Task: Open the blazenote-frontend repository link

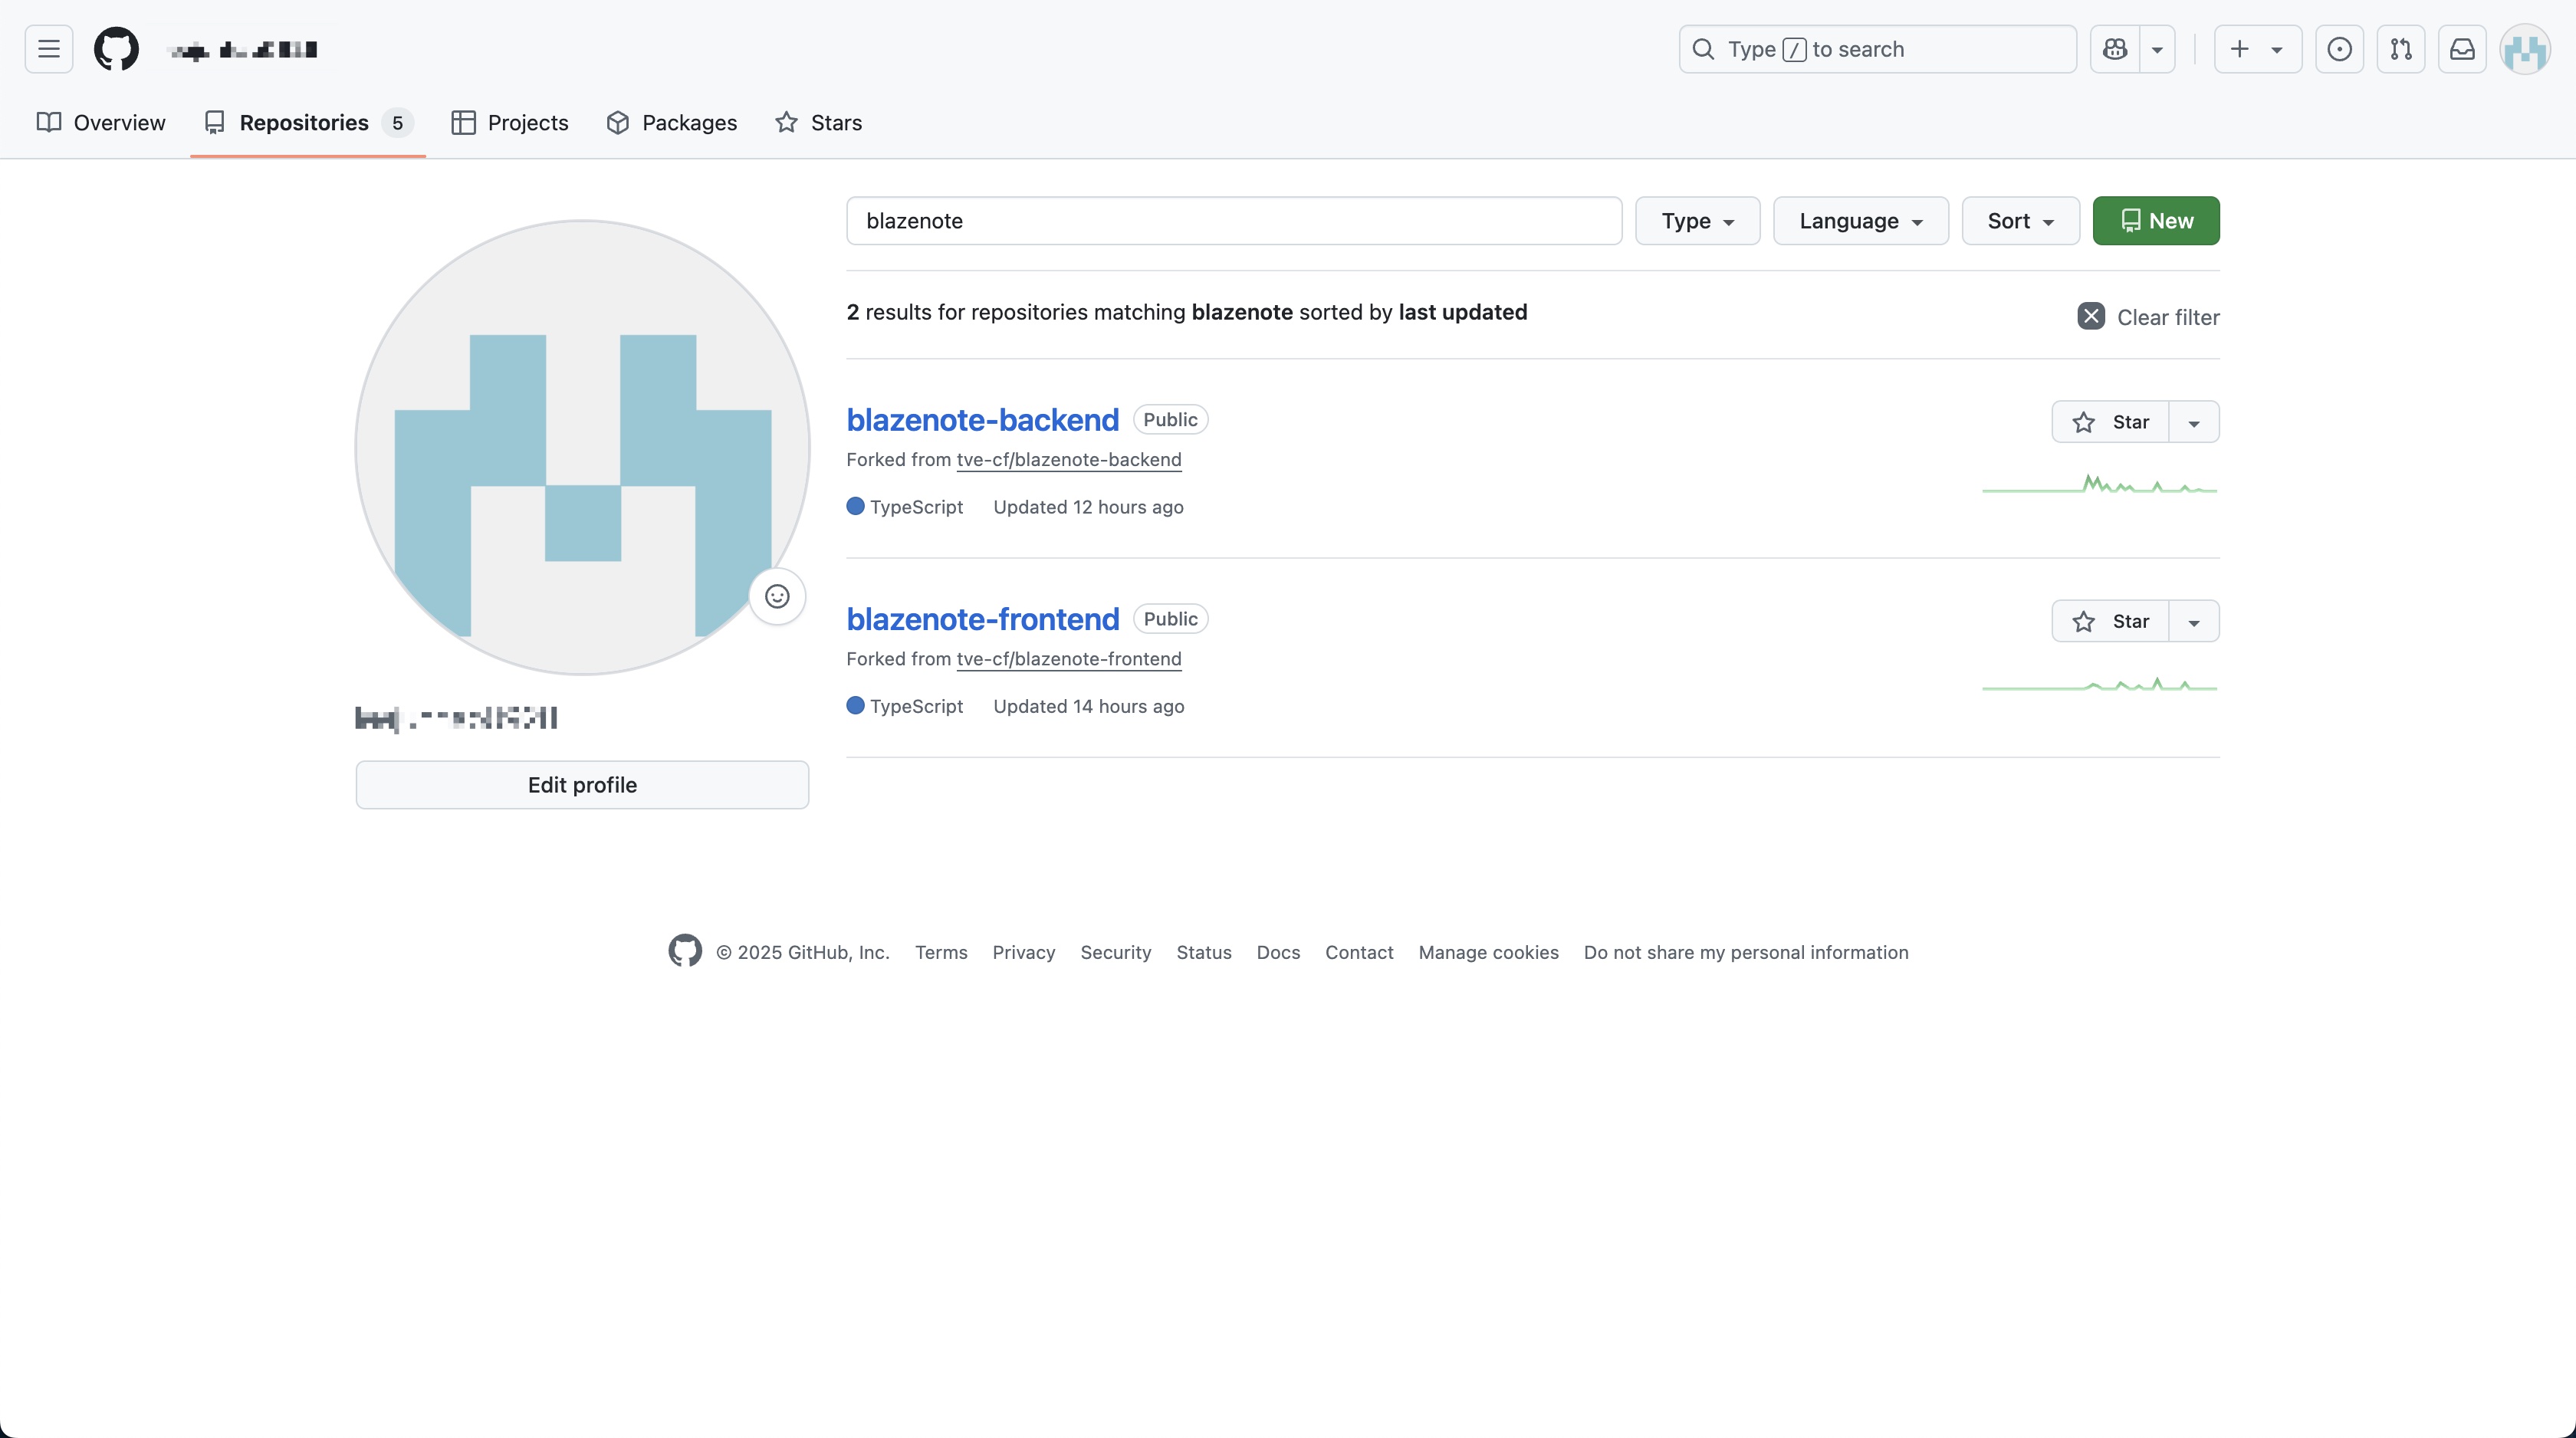Action: [982, 619]
